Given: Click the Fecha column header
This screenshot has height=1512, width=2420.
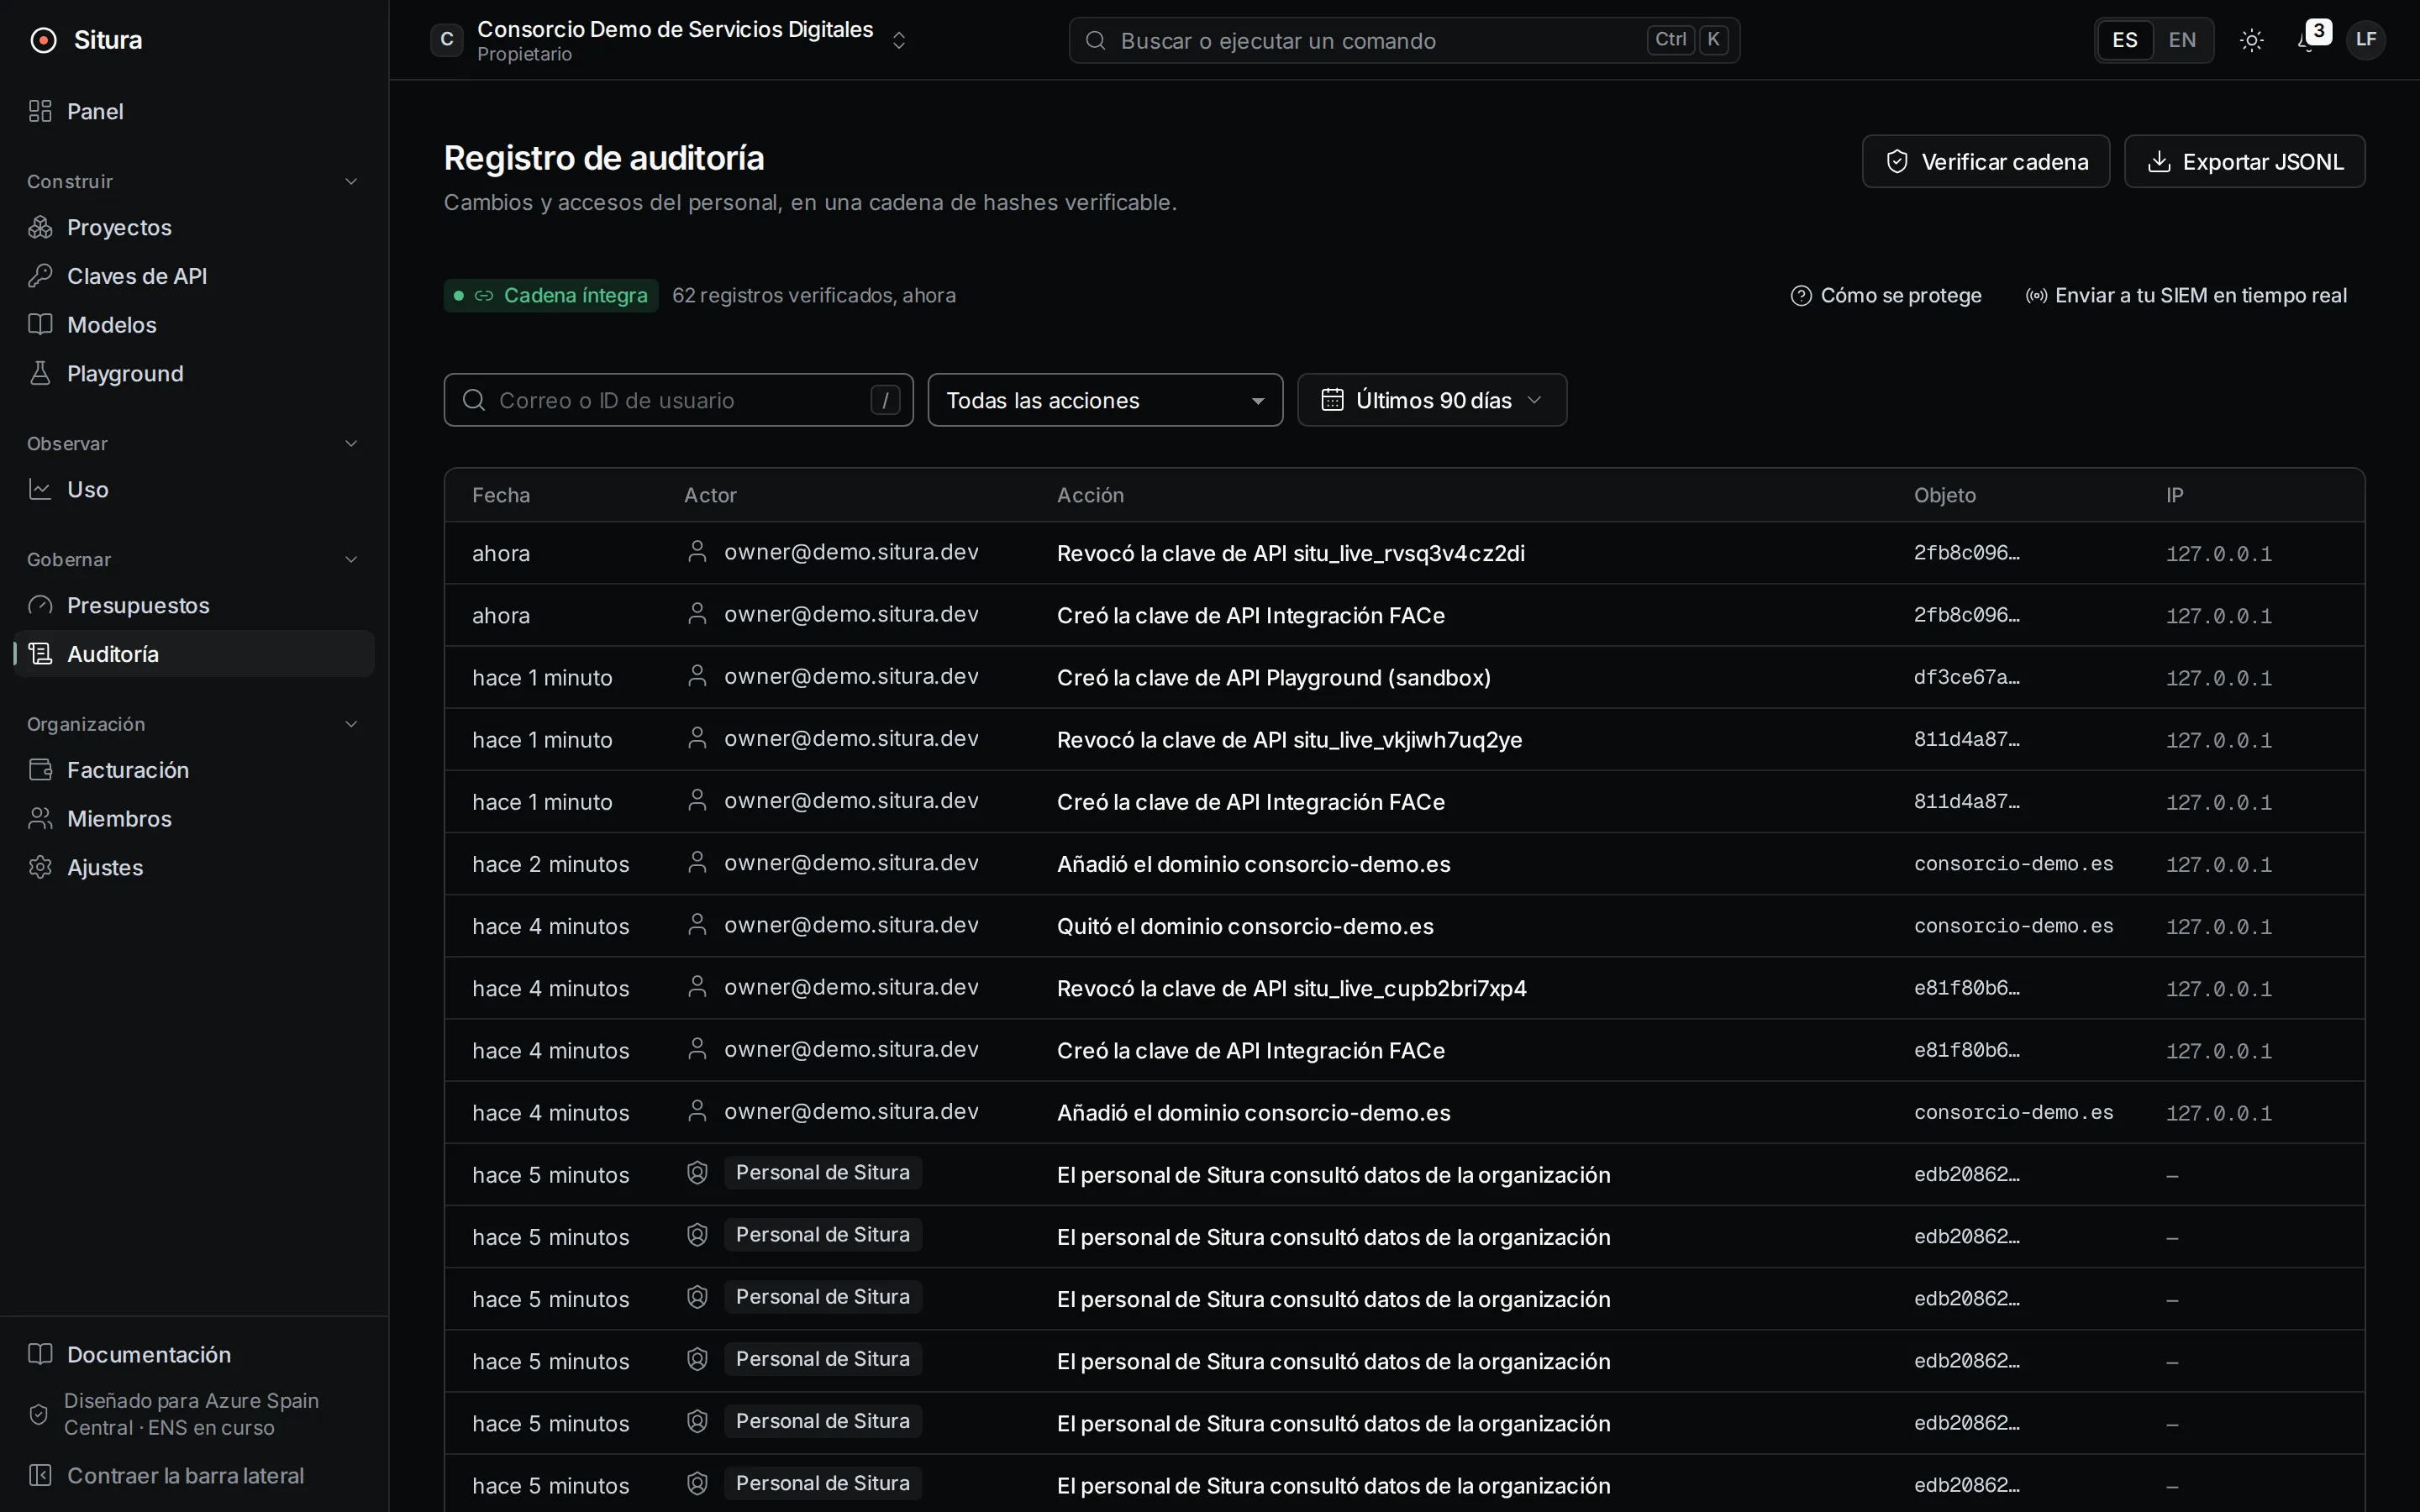Looking at the screenshot, I should click(x=501, y=495).
